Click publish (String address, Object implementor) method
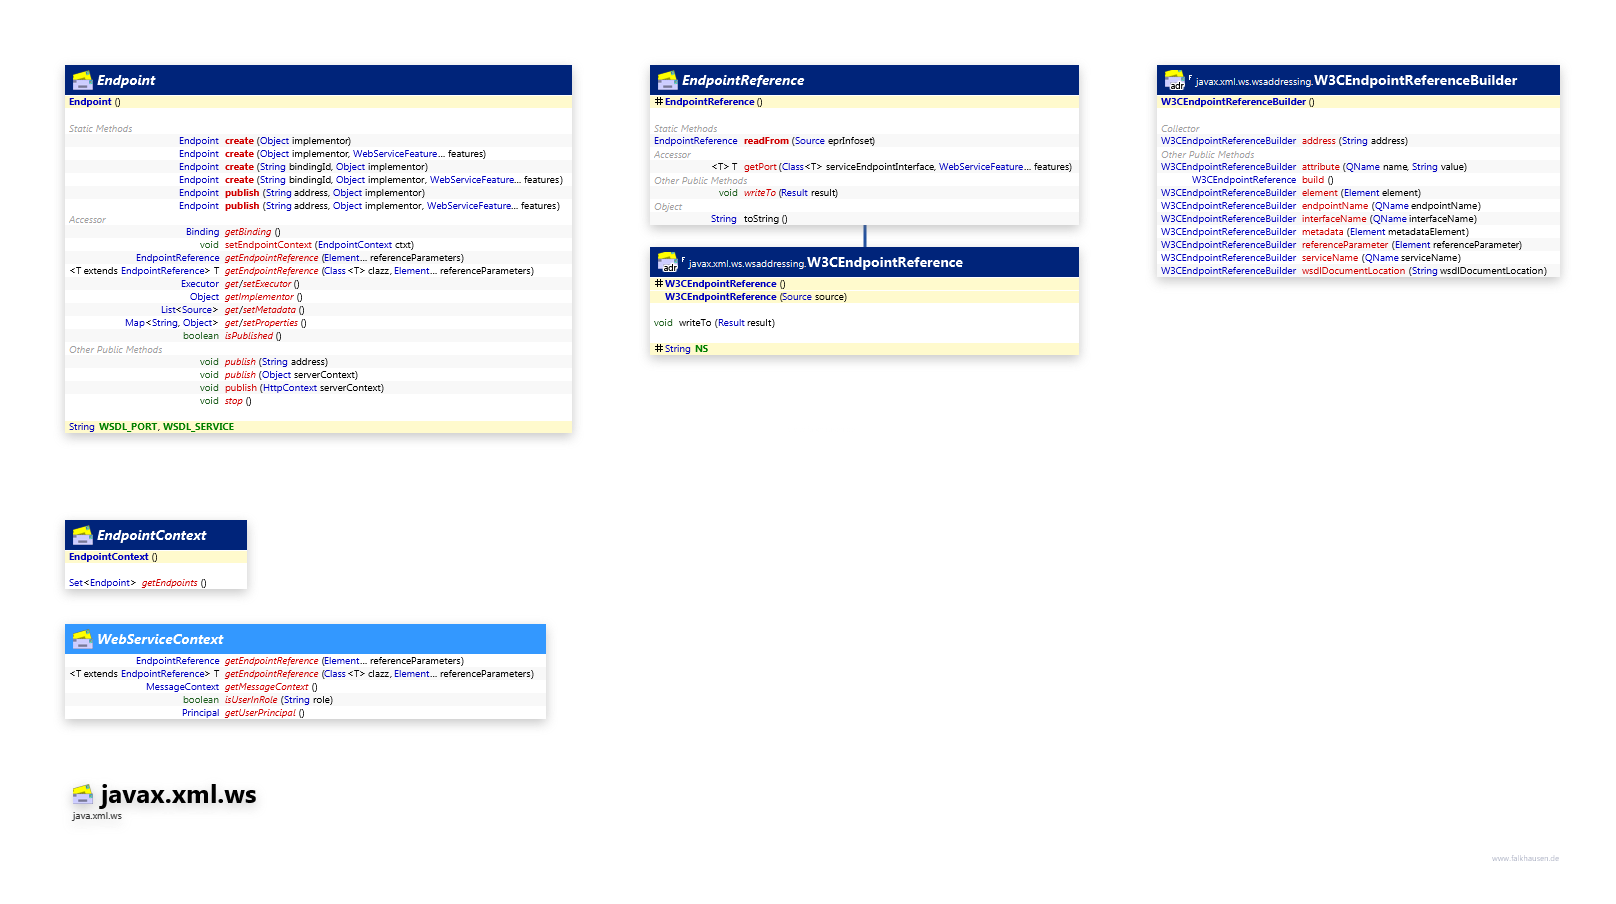Image resolution: width=1616 pixels, height=904 pixels. pos(325,193)
